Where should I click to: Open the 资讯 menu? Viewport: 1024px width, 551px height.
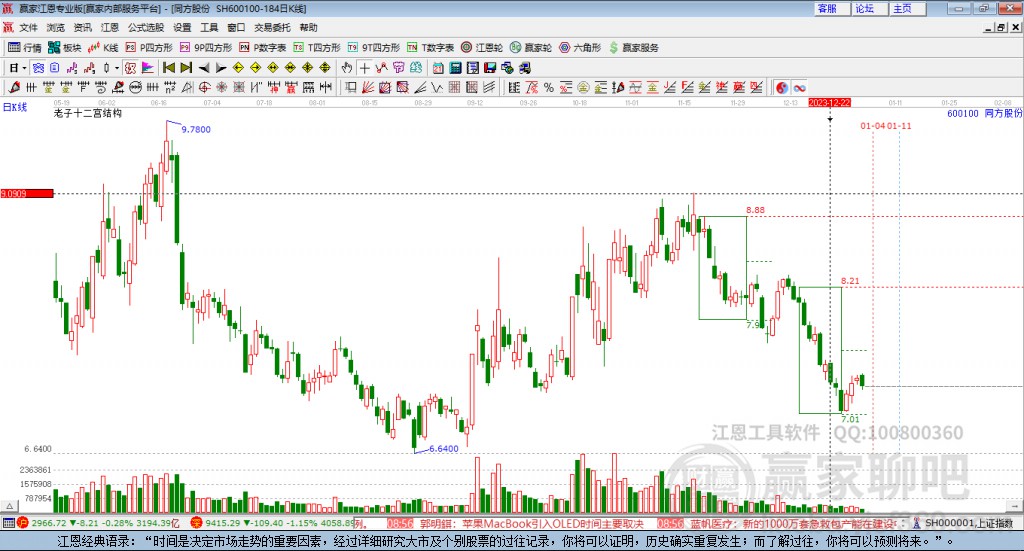[x=82, y=27]
